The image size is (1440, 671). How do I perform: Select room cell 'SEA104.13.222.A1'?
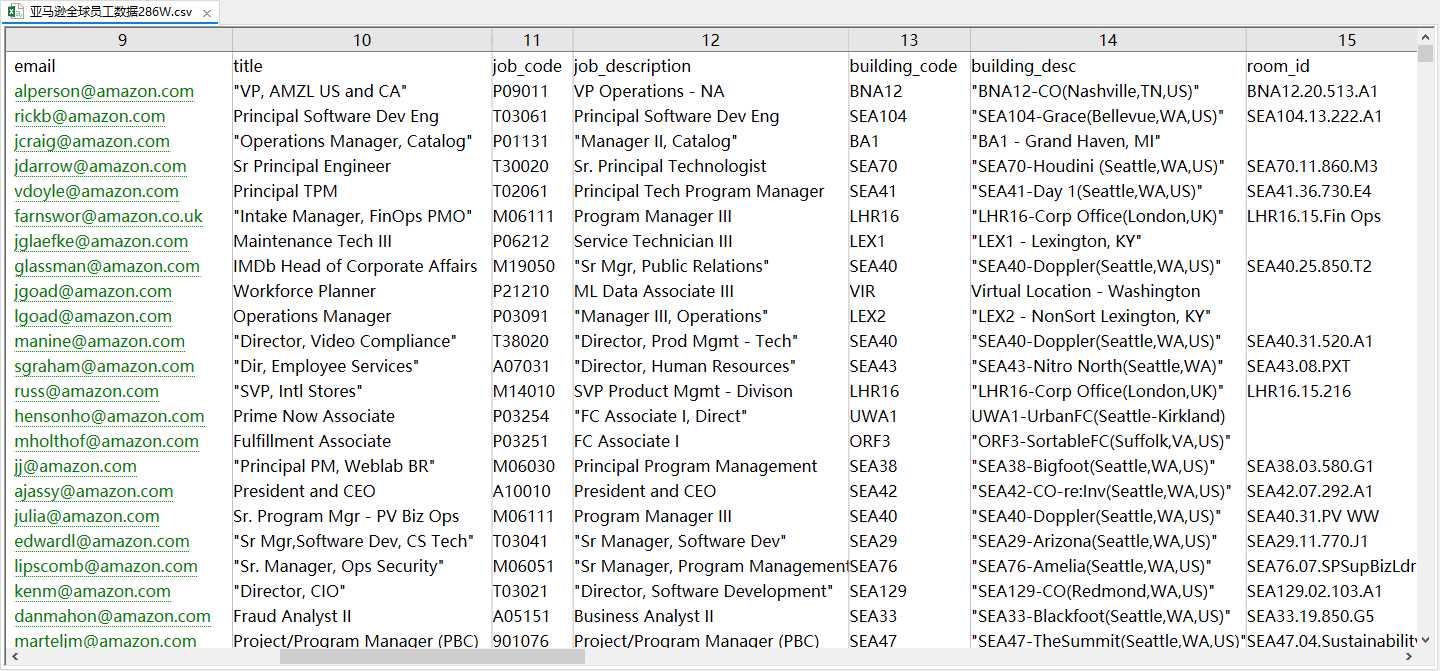(1332, 116)
